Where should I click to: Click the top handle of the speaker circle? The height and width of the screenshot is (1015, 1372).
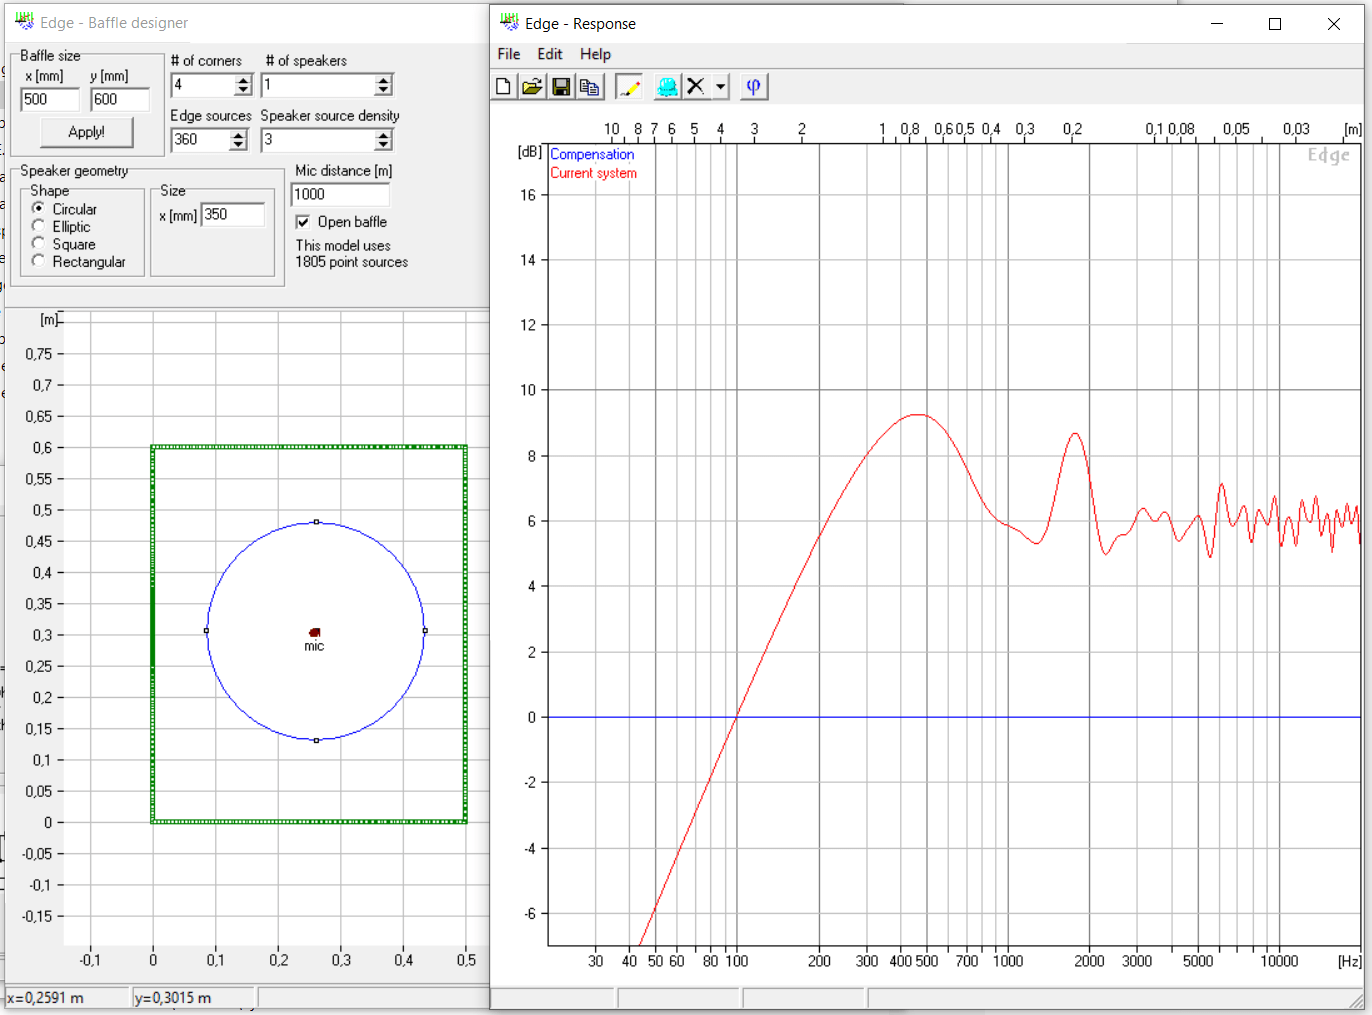click(316, 522)
